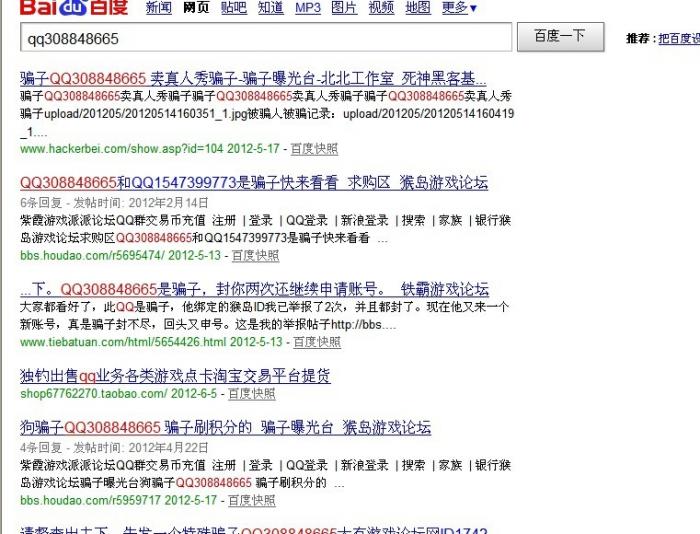The image size is (700, 534).
Task: Open the 视频 video tab
Action: tap(381, 8)
